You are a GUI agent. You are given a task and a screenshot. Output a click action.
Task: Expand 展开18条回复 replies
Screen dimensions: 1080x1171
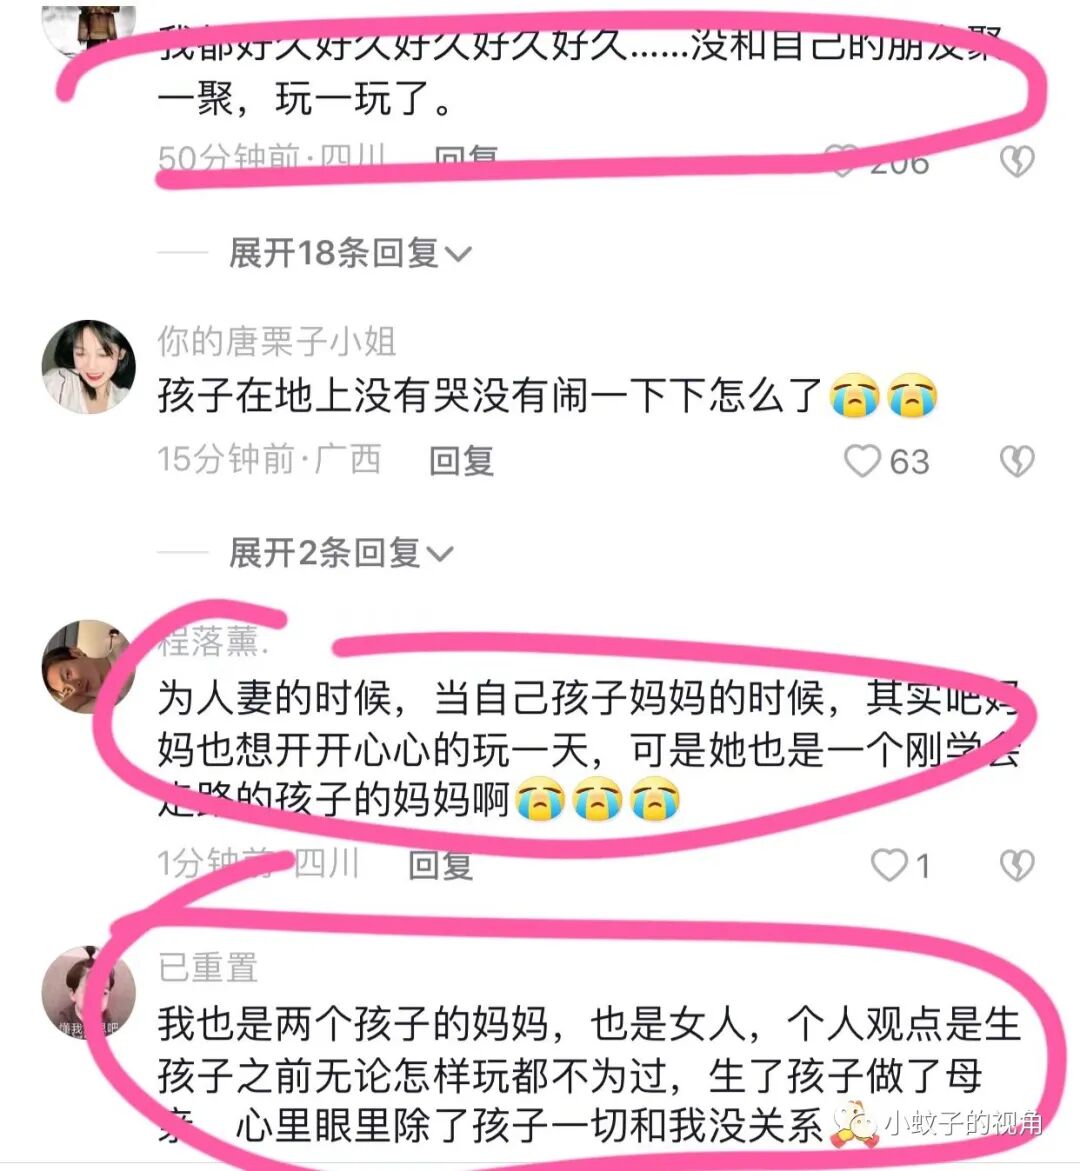[350, 252]
